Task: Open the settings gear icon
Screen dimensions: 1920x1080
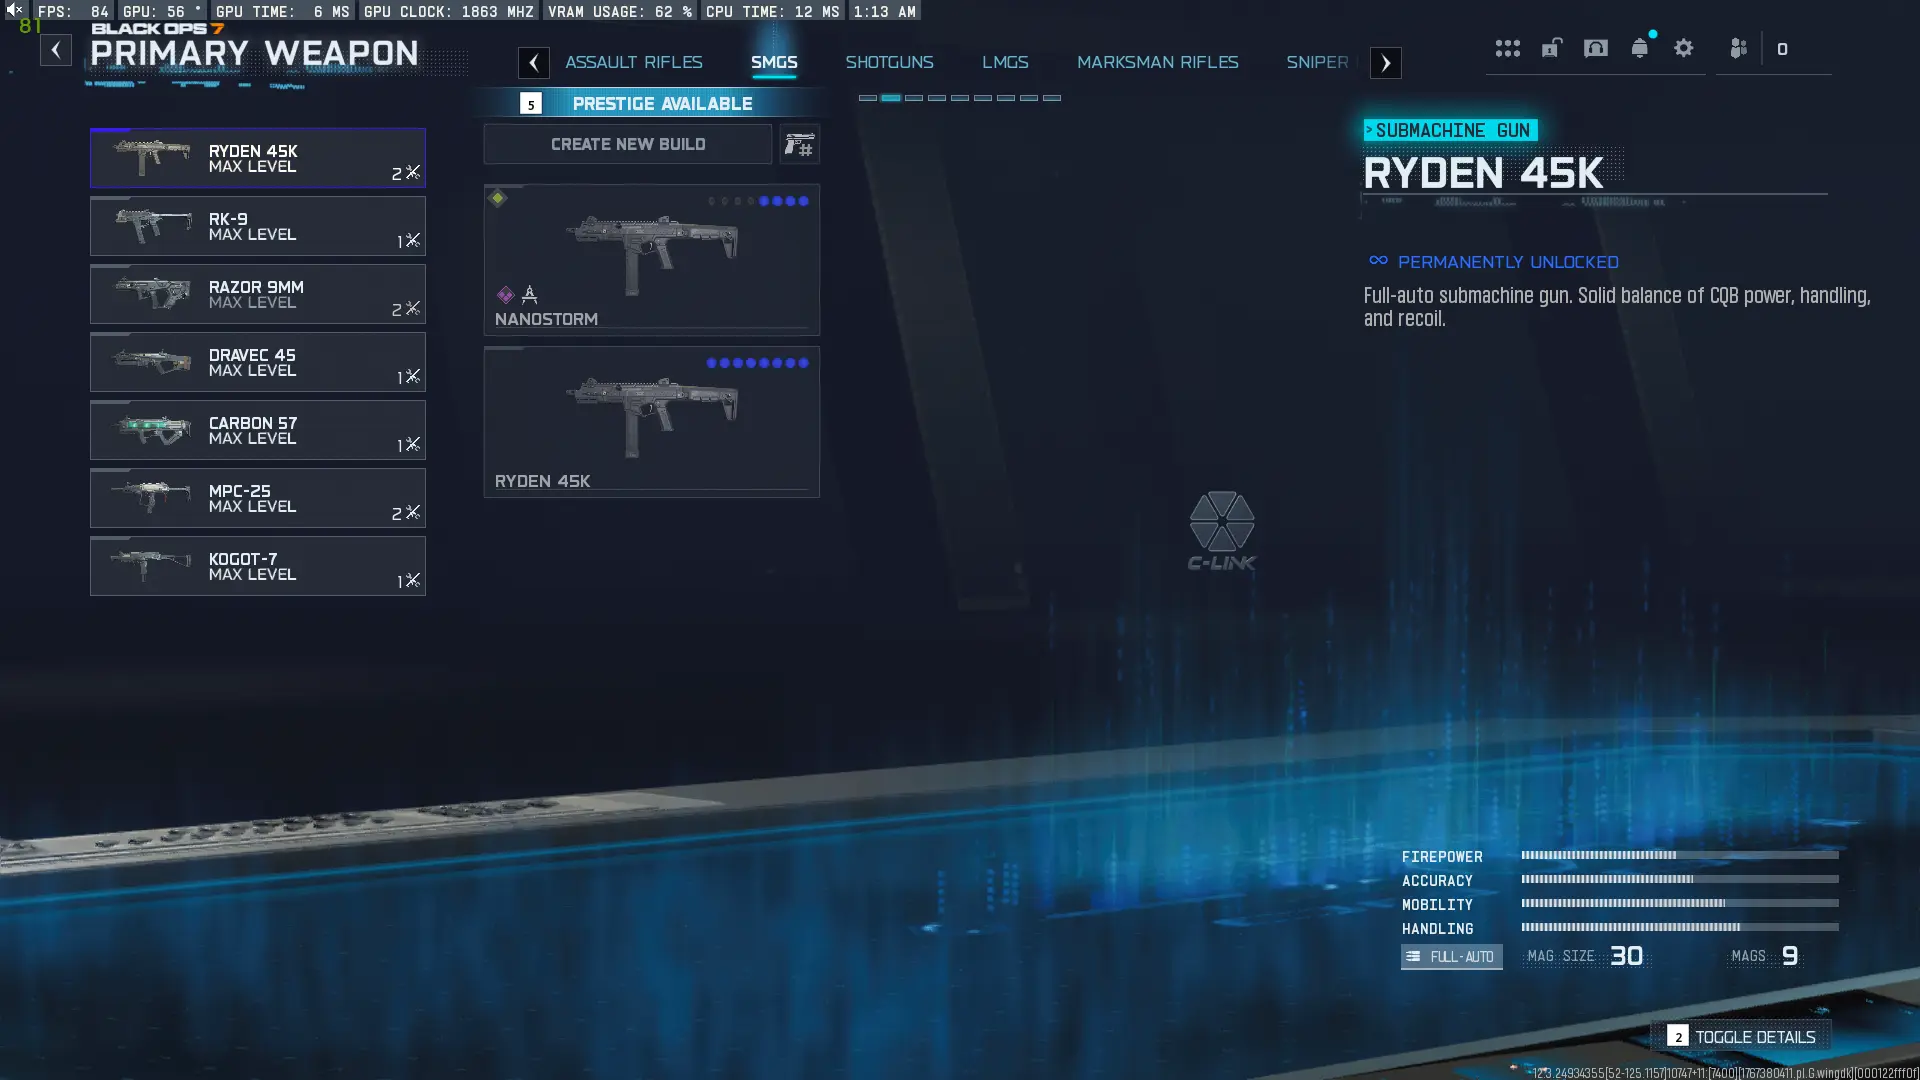Action: 1683,48
